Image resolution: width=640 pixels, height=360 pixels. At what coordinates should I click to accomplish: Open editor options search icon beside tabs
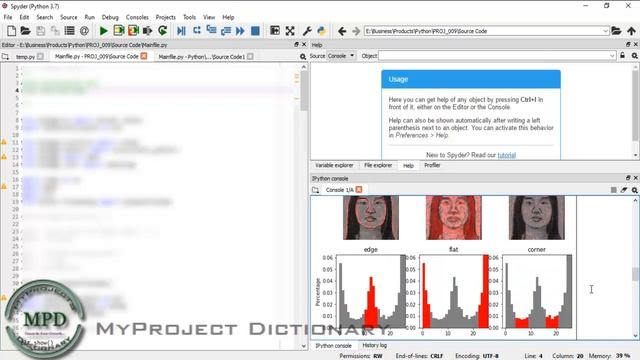pyautogui.click(x=303, y=57)
